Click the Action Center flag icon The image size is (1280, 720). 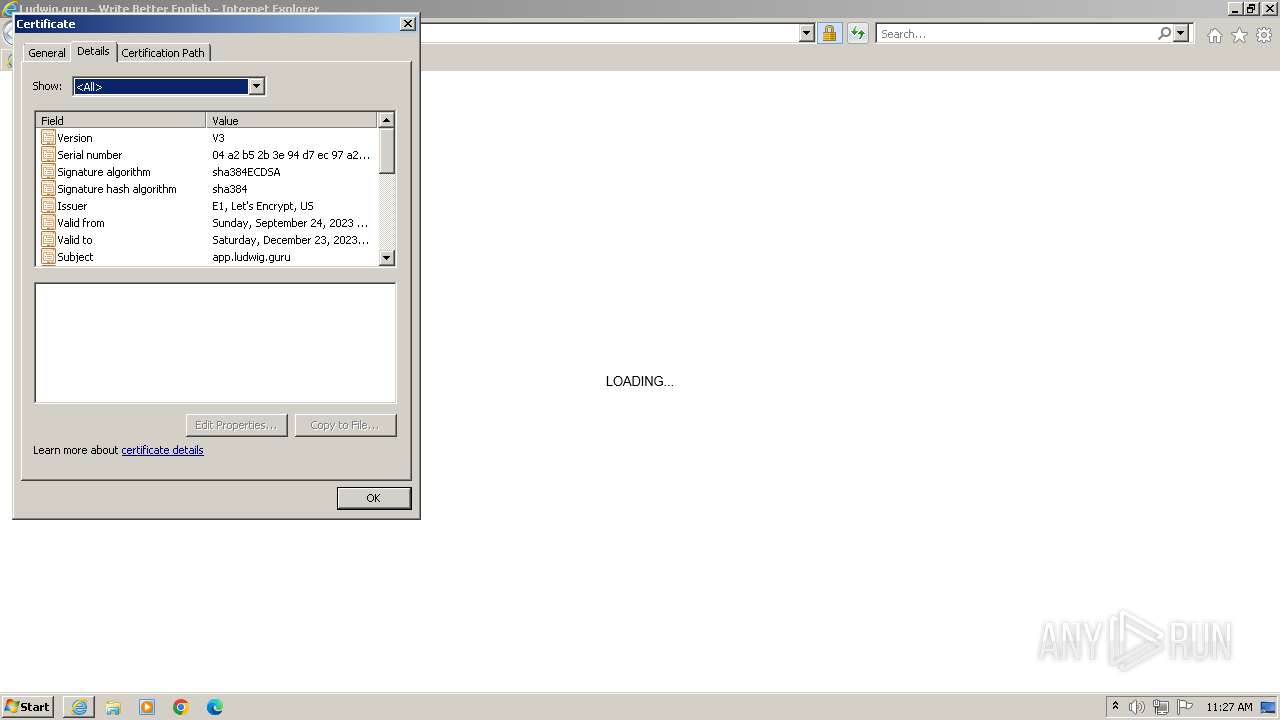[1185, 707]
